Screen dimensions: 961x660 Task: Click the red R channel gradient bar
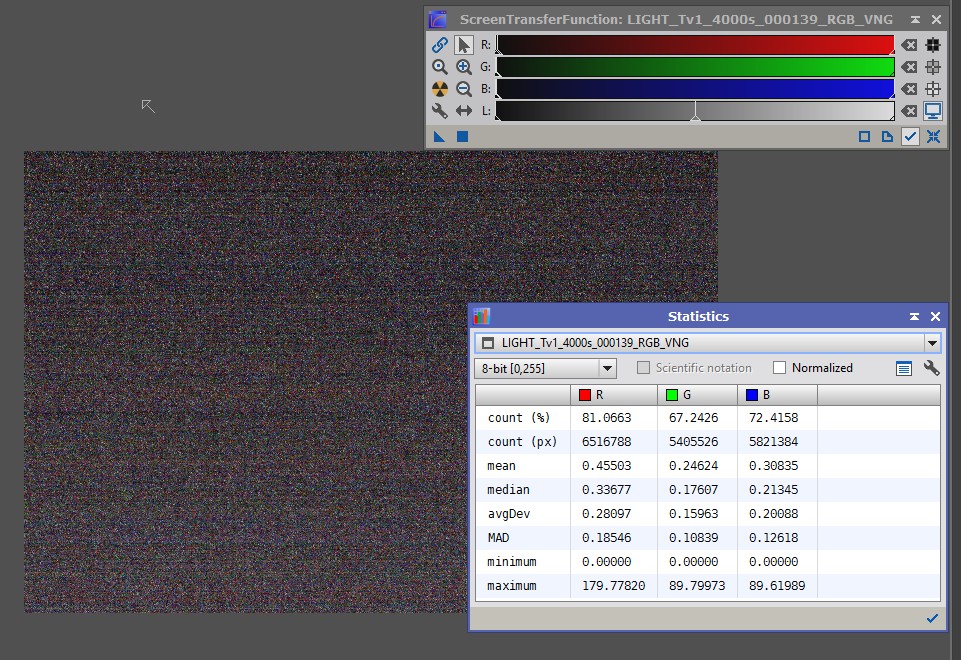(x=695, y=45)
